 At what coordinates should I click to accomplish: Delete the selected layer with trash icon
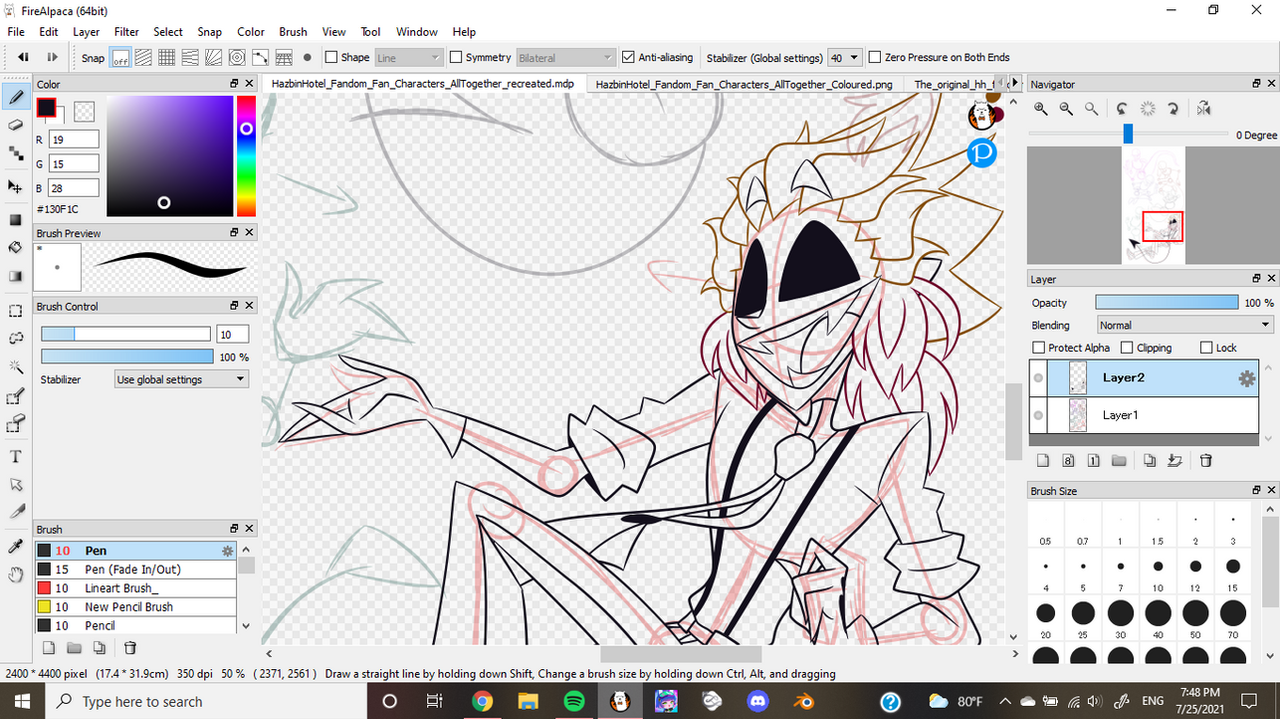[x=1206, y=460]
